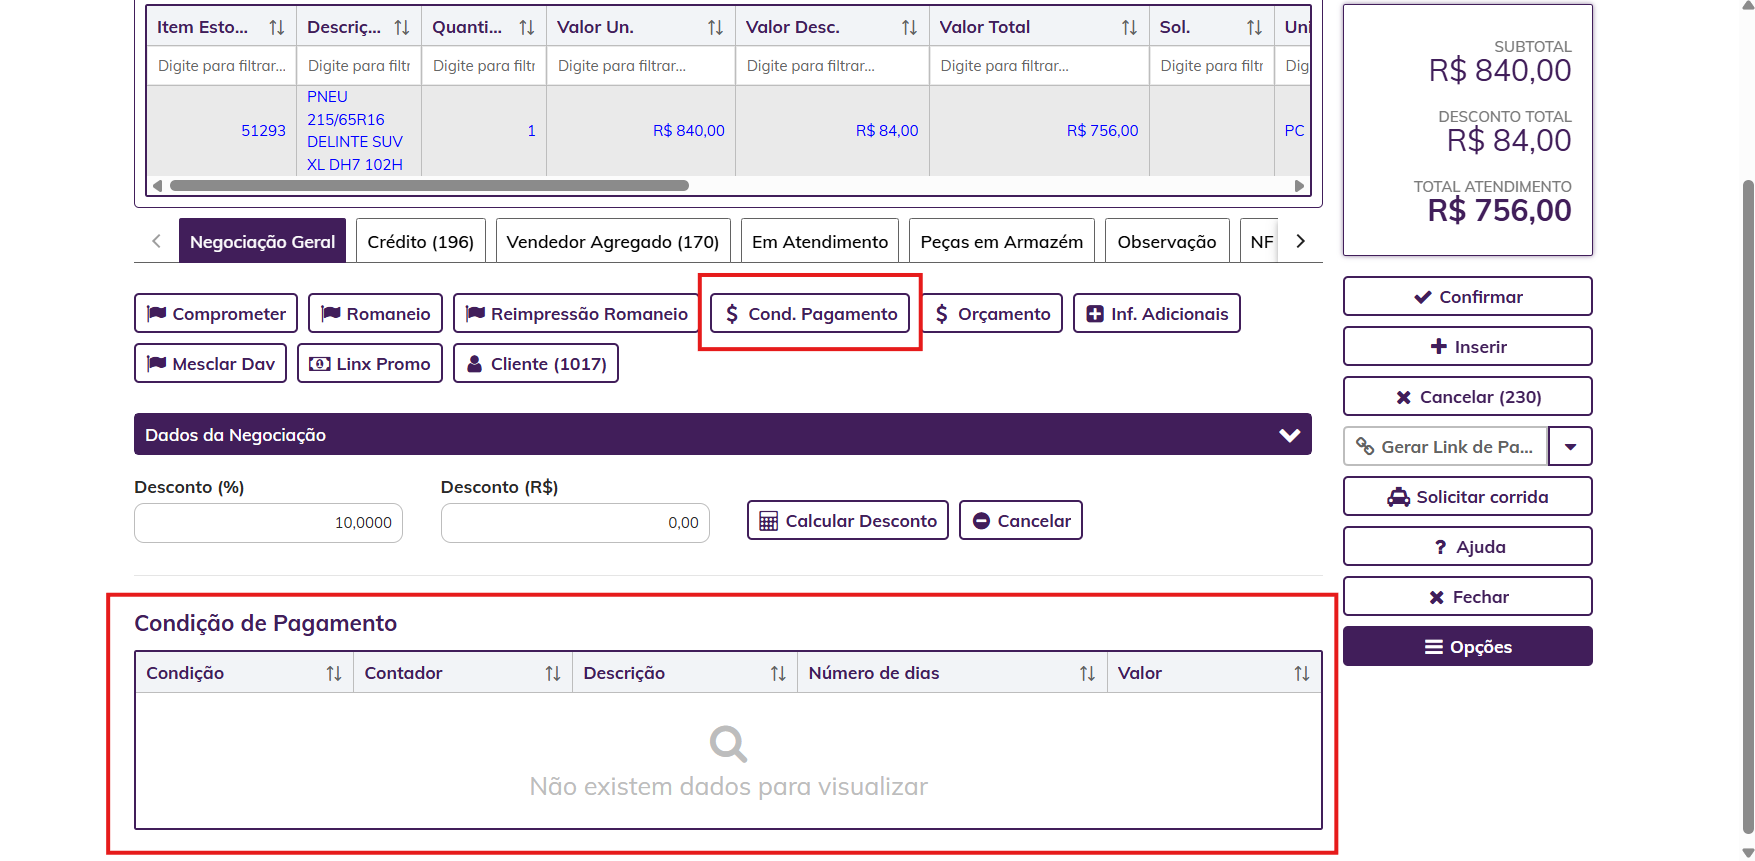The width and height of the screenshot is (1755, 861).
Task: Click the page scrollbar down arrow
Action: (x=1747, y=853)
